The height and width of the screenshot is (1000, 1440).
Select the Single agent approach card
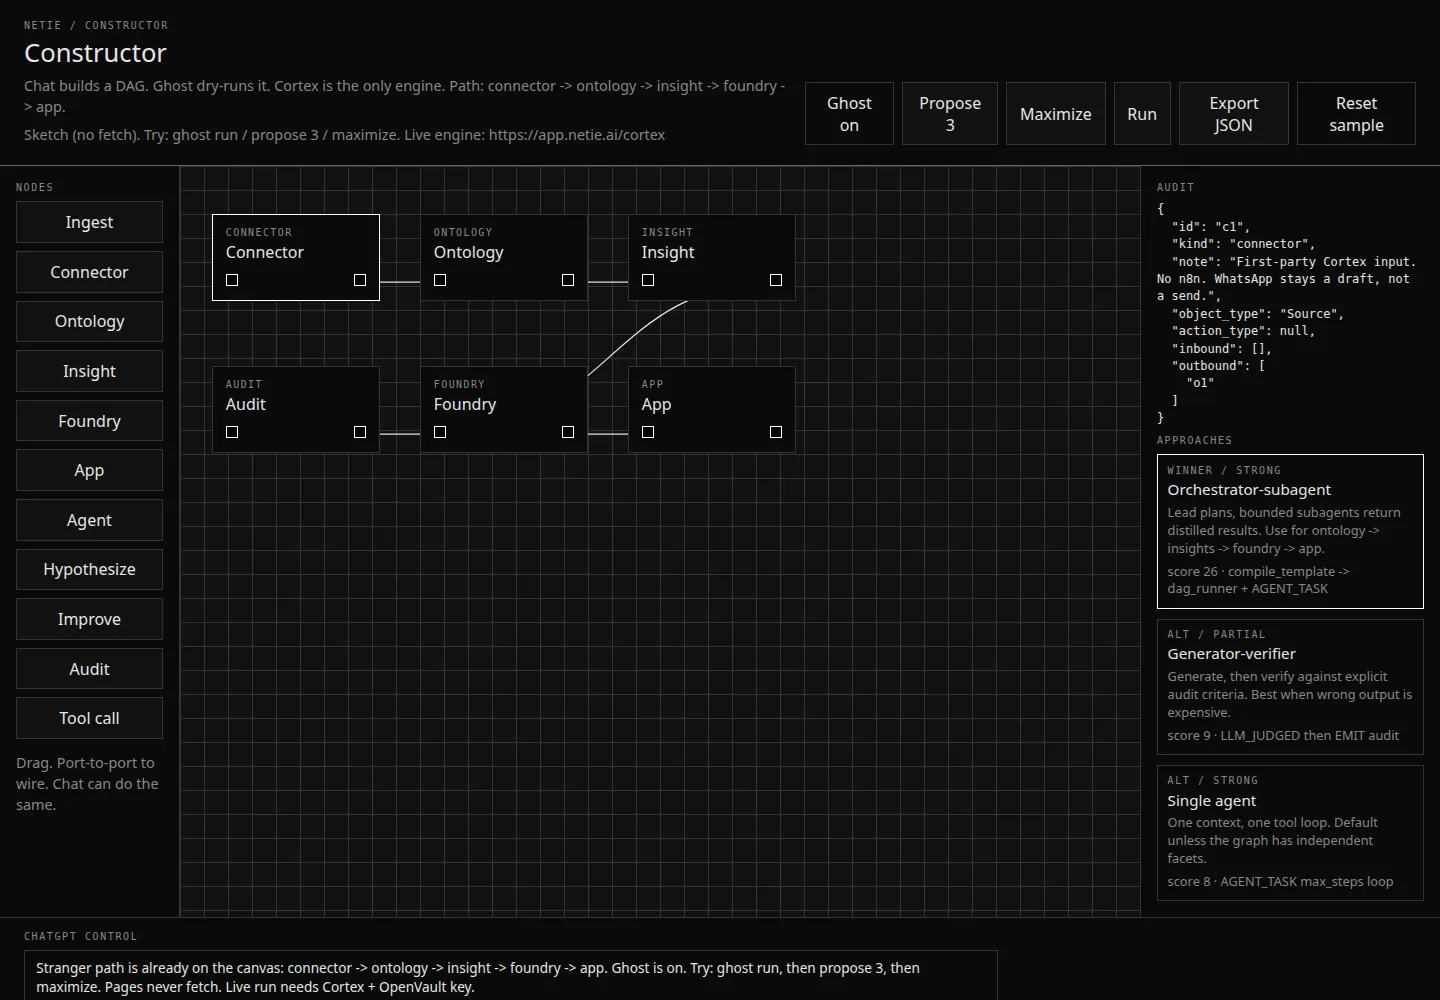coord(1290,833)
